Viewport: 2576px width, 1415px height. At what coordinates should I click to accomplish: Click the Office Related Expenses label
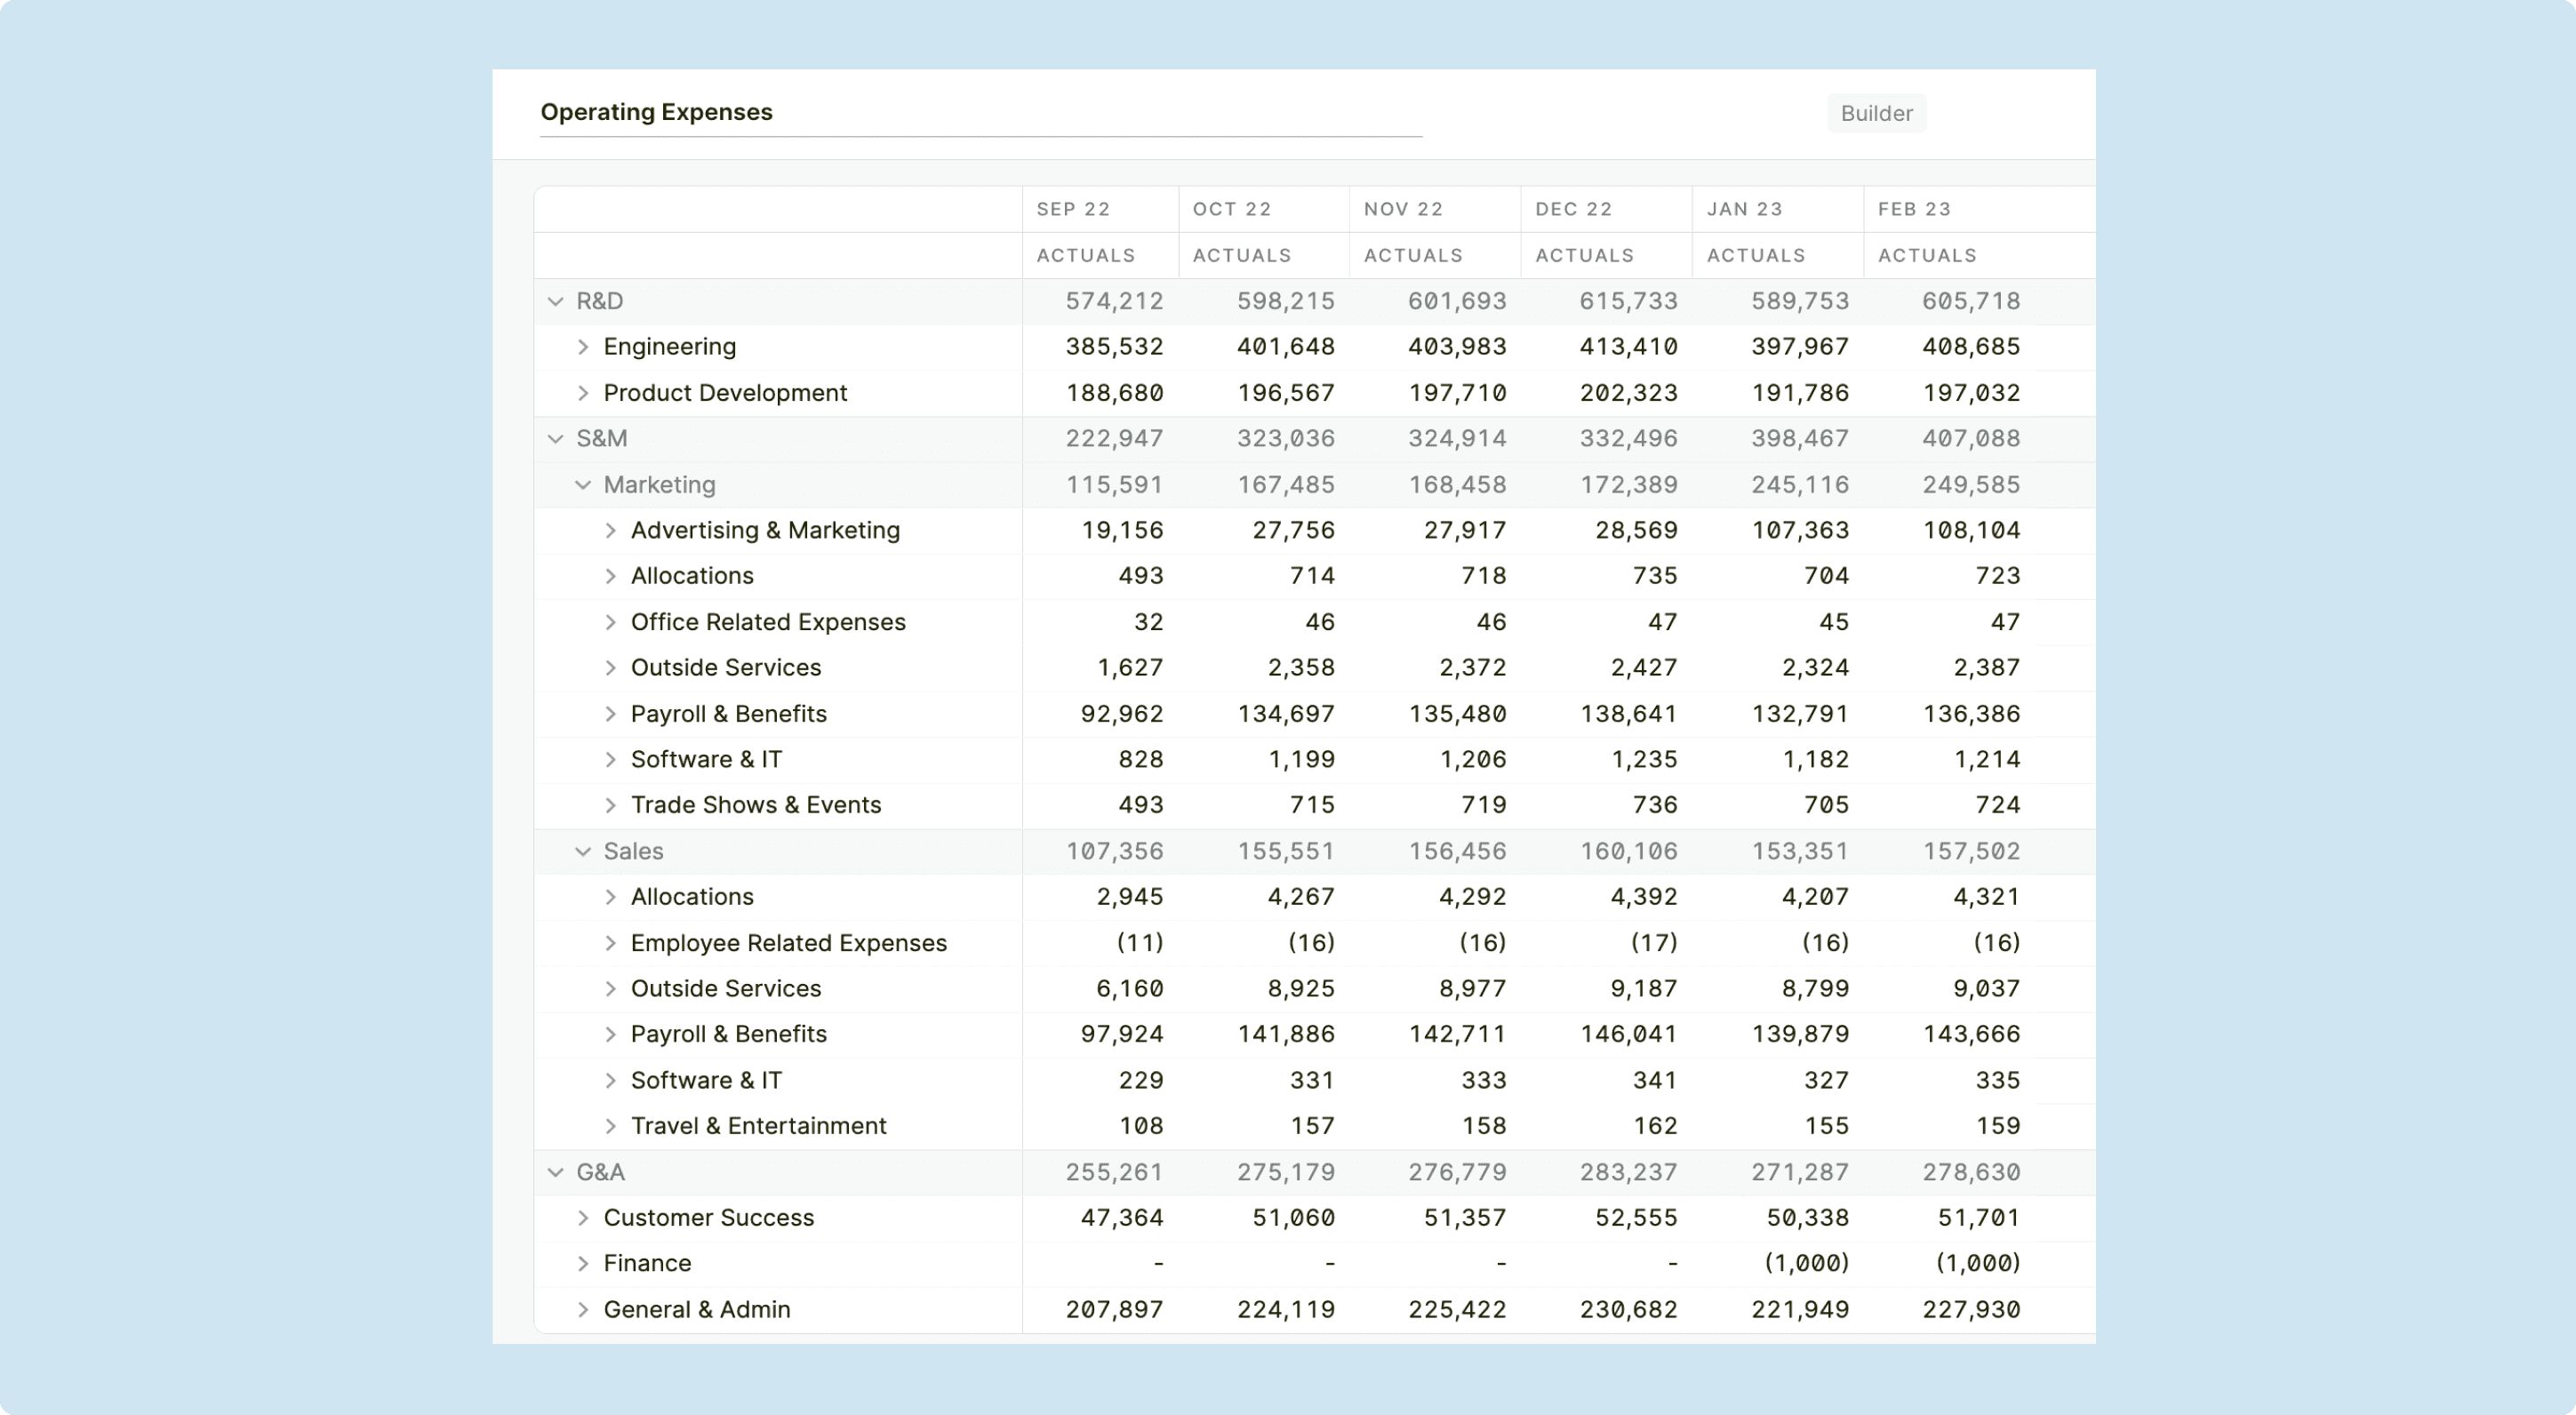[768, 622]
